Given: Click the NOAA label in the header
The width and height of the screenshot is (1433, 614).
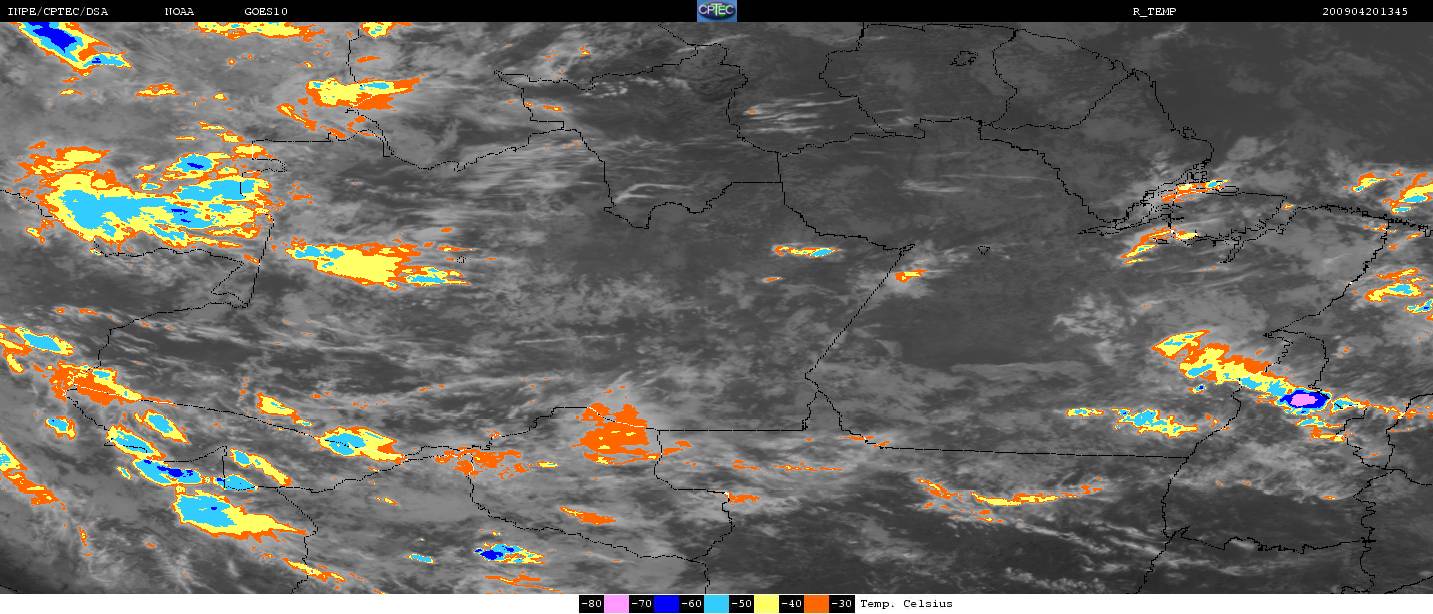Looking at the screenshot, I should tap(179, 12).
